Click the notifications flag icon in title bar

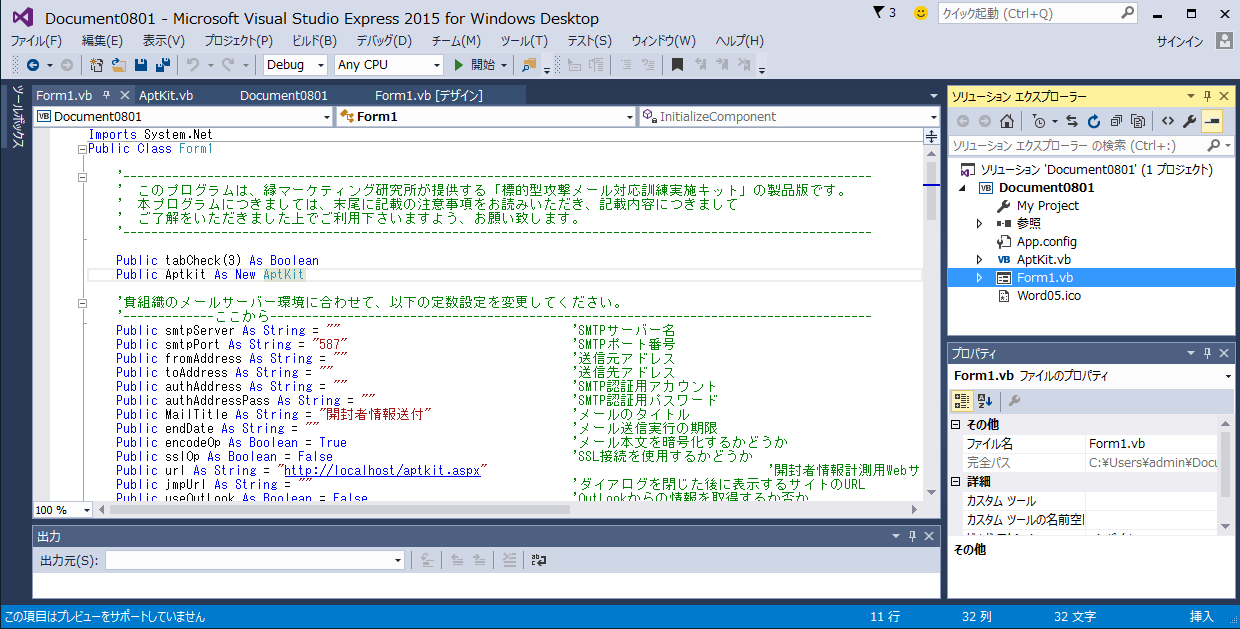[880, 13]
